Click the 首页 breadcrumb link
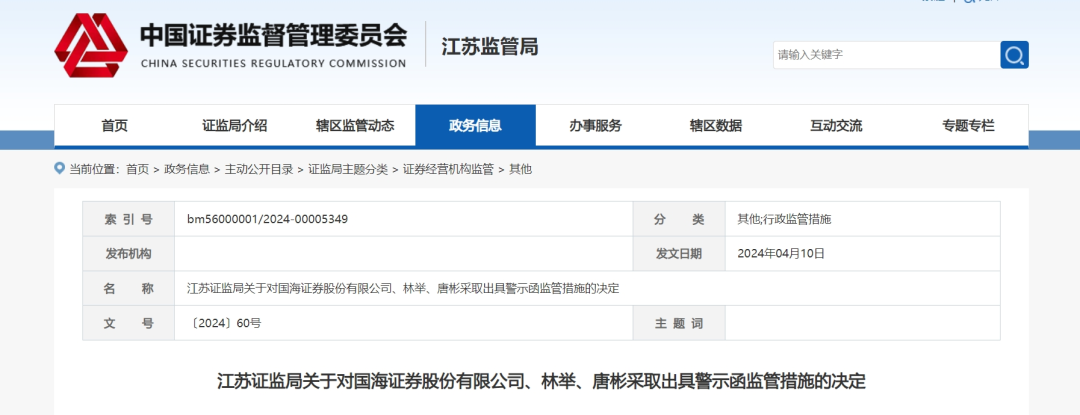 137,169
